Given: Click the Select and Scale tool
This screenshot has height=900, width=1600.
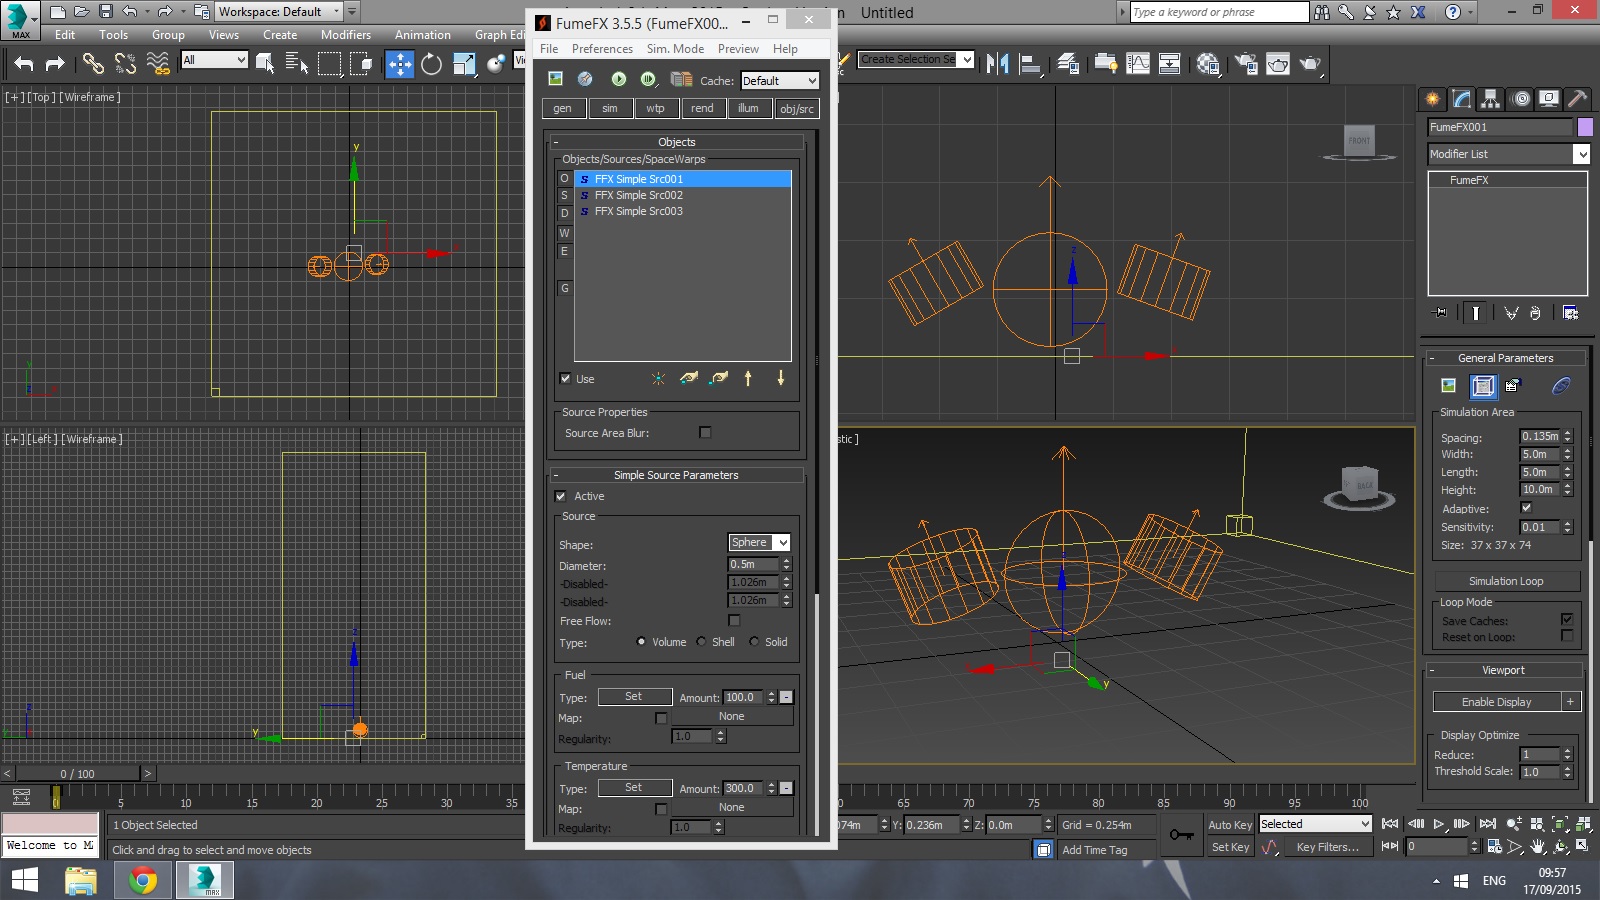Looking at the screenshot, I should (x=464, y=64).
